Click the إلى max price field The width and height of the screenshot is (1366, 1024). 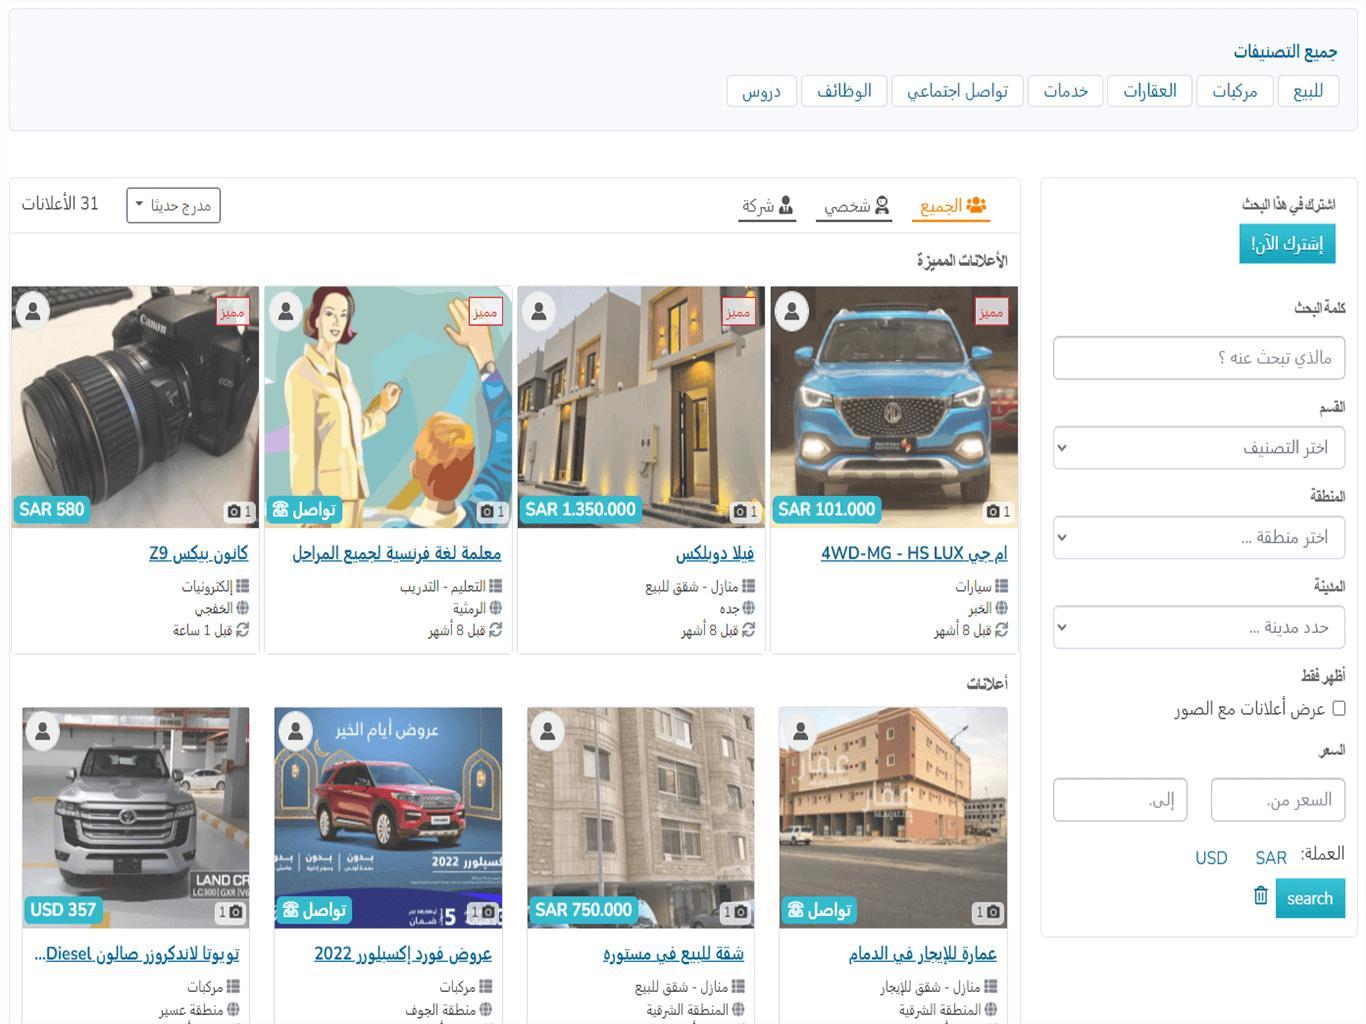click(1120, 800)
